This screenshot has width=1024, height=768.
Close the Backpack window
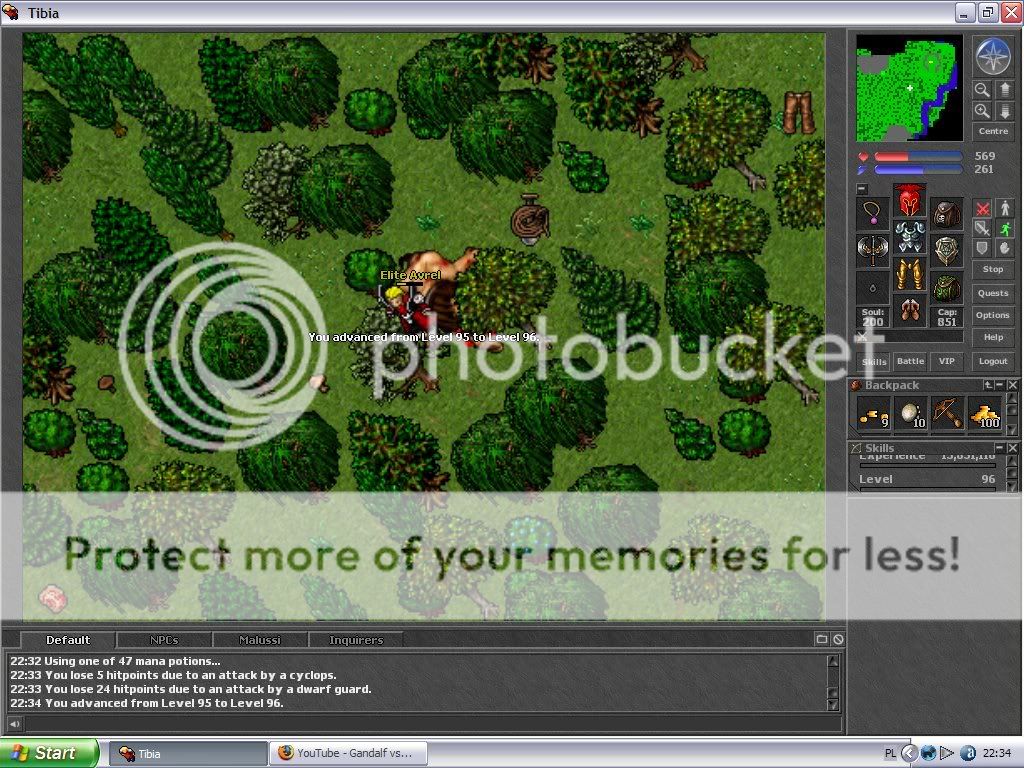click(1012, 385)
